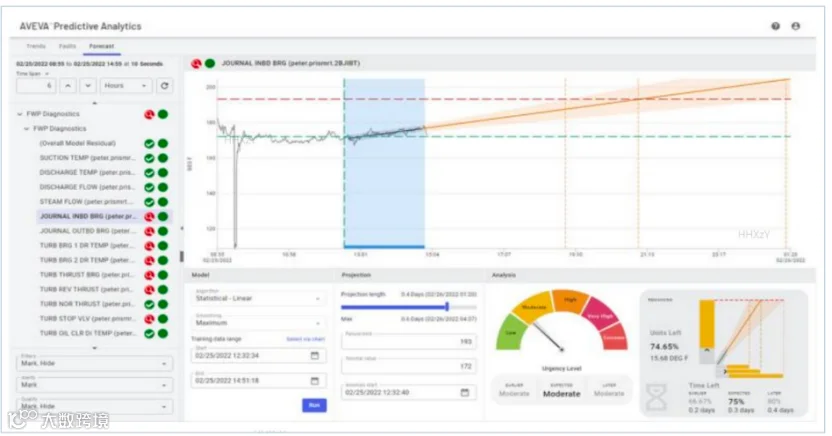Click green check icon on Overall Model Residual
This screenshot has height=436, width=832.
(150, 143)
